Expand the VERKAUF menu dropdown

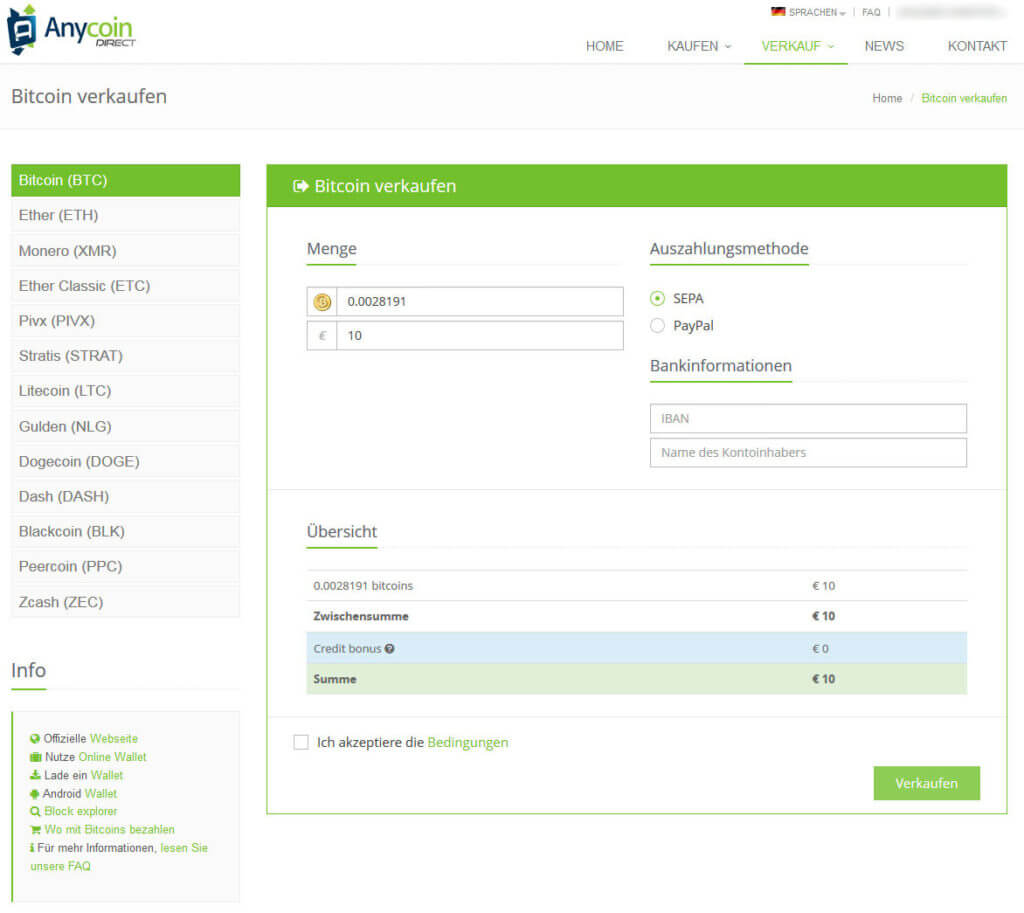point(797,46)
